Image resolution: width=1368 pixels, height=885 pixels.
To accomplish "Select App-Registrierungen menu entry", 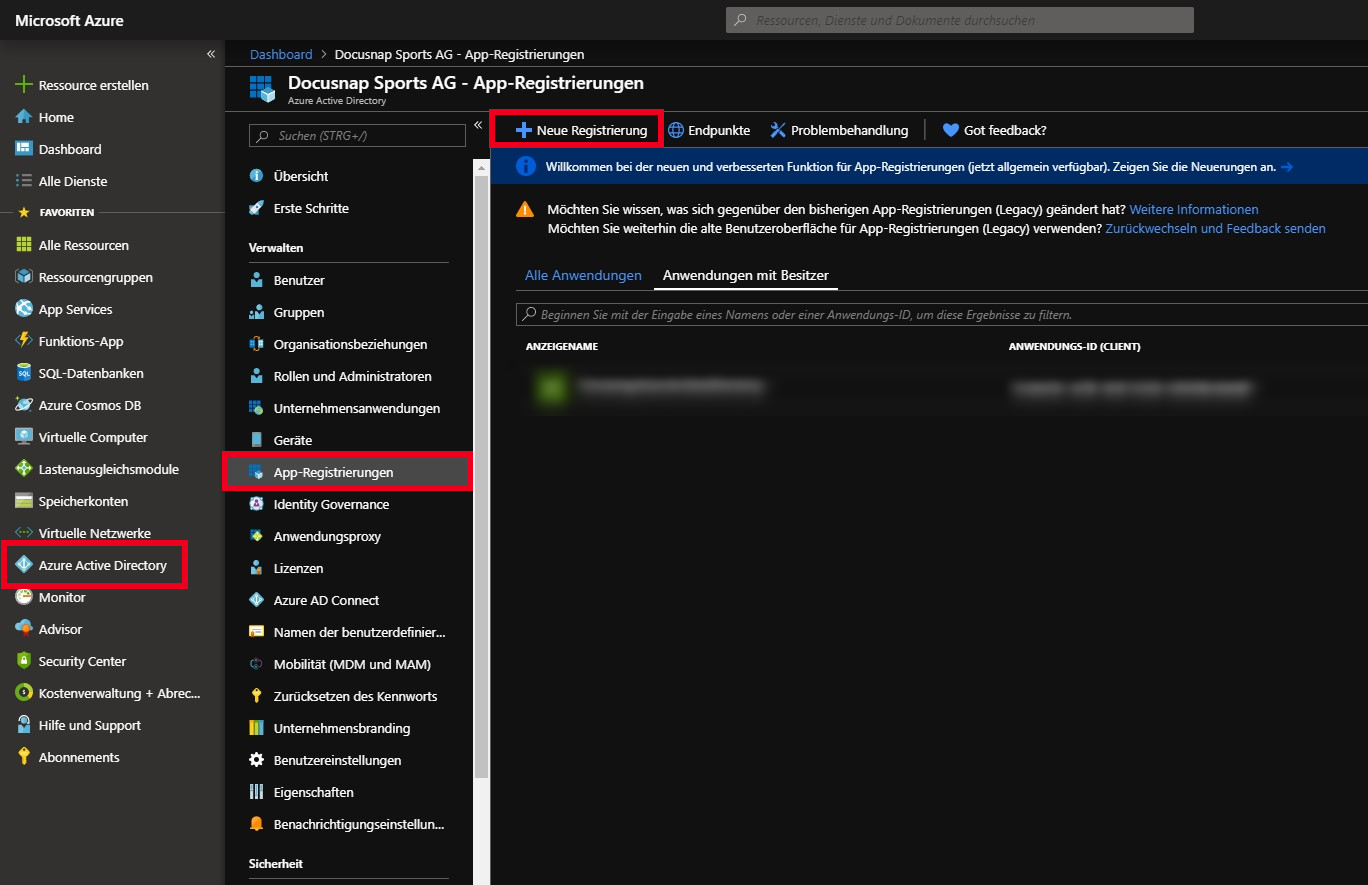I will pyautogui.click(x=348, y=472).
